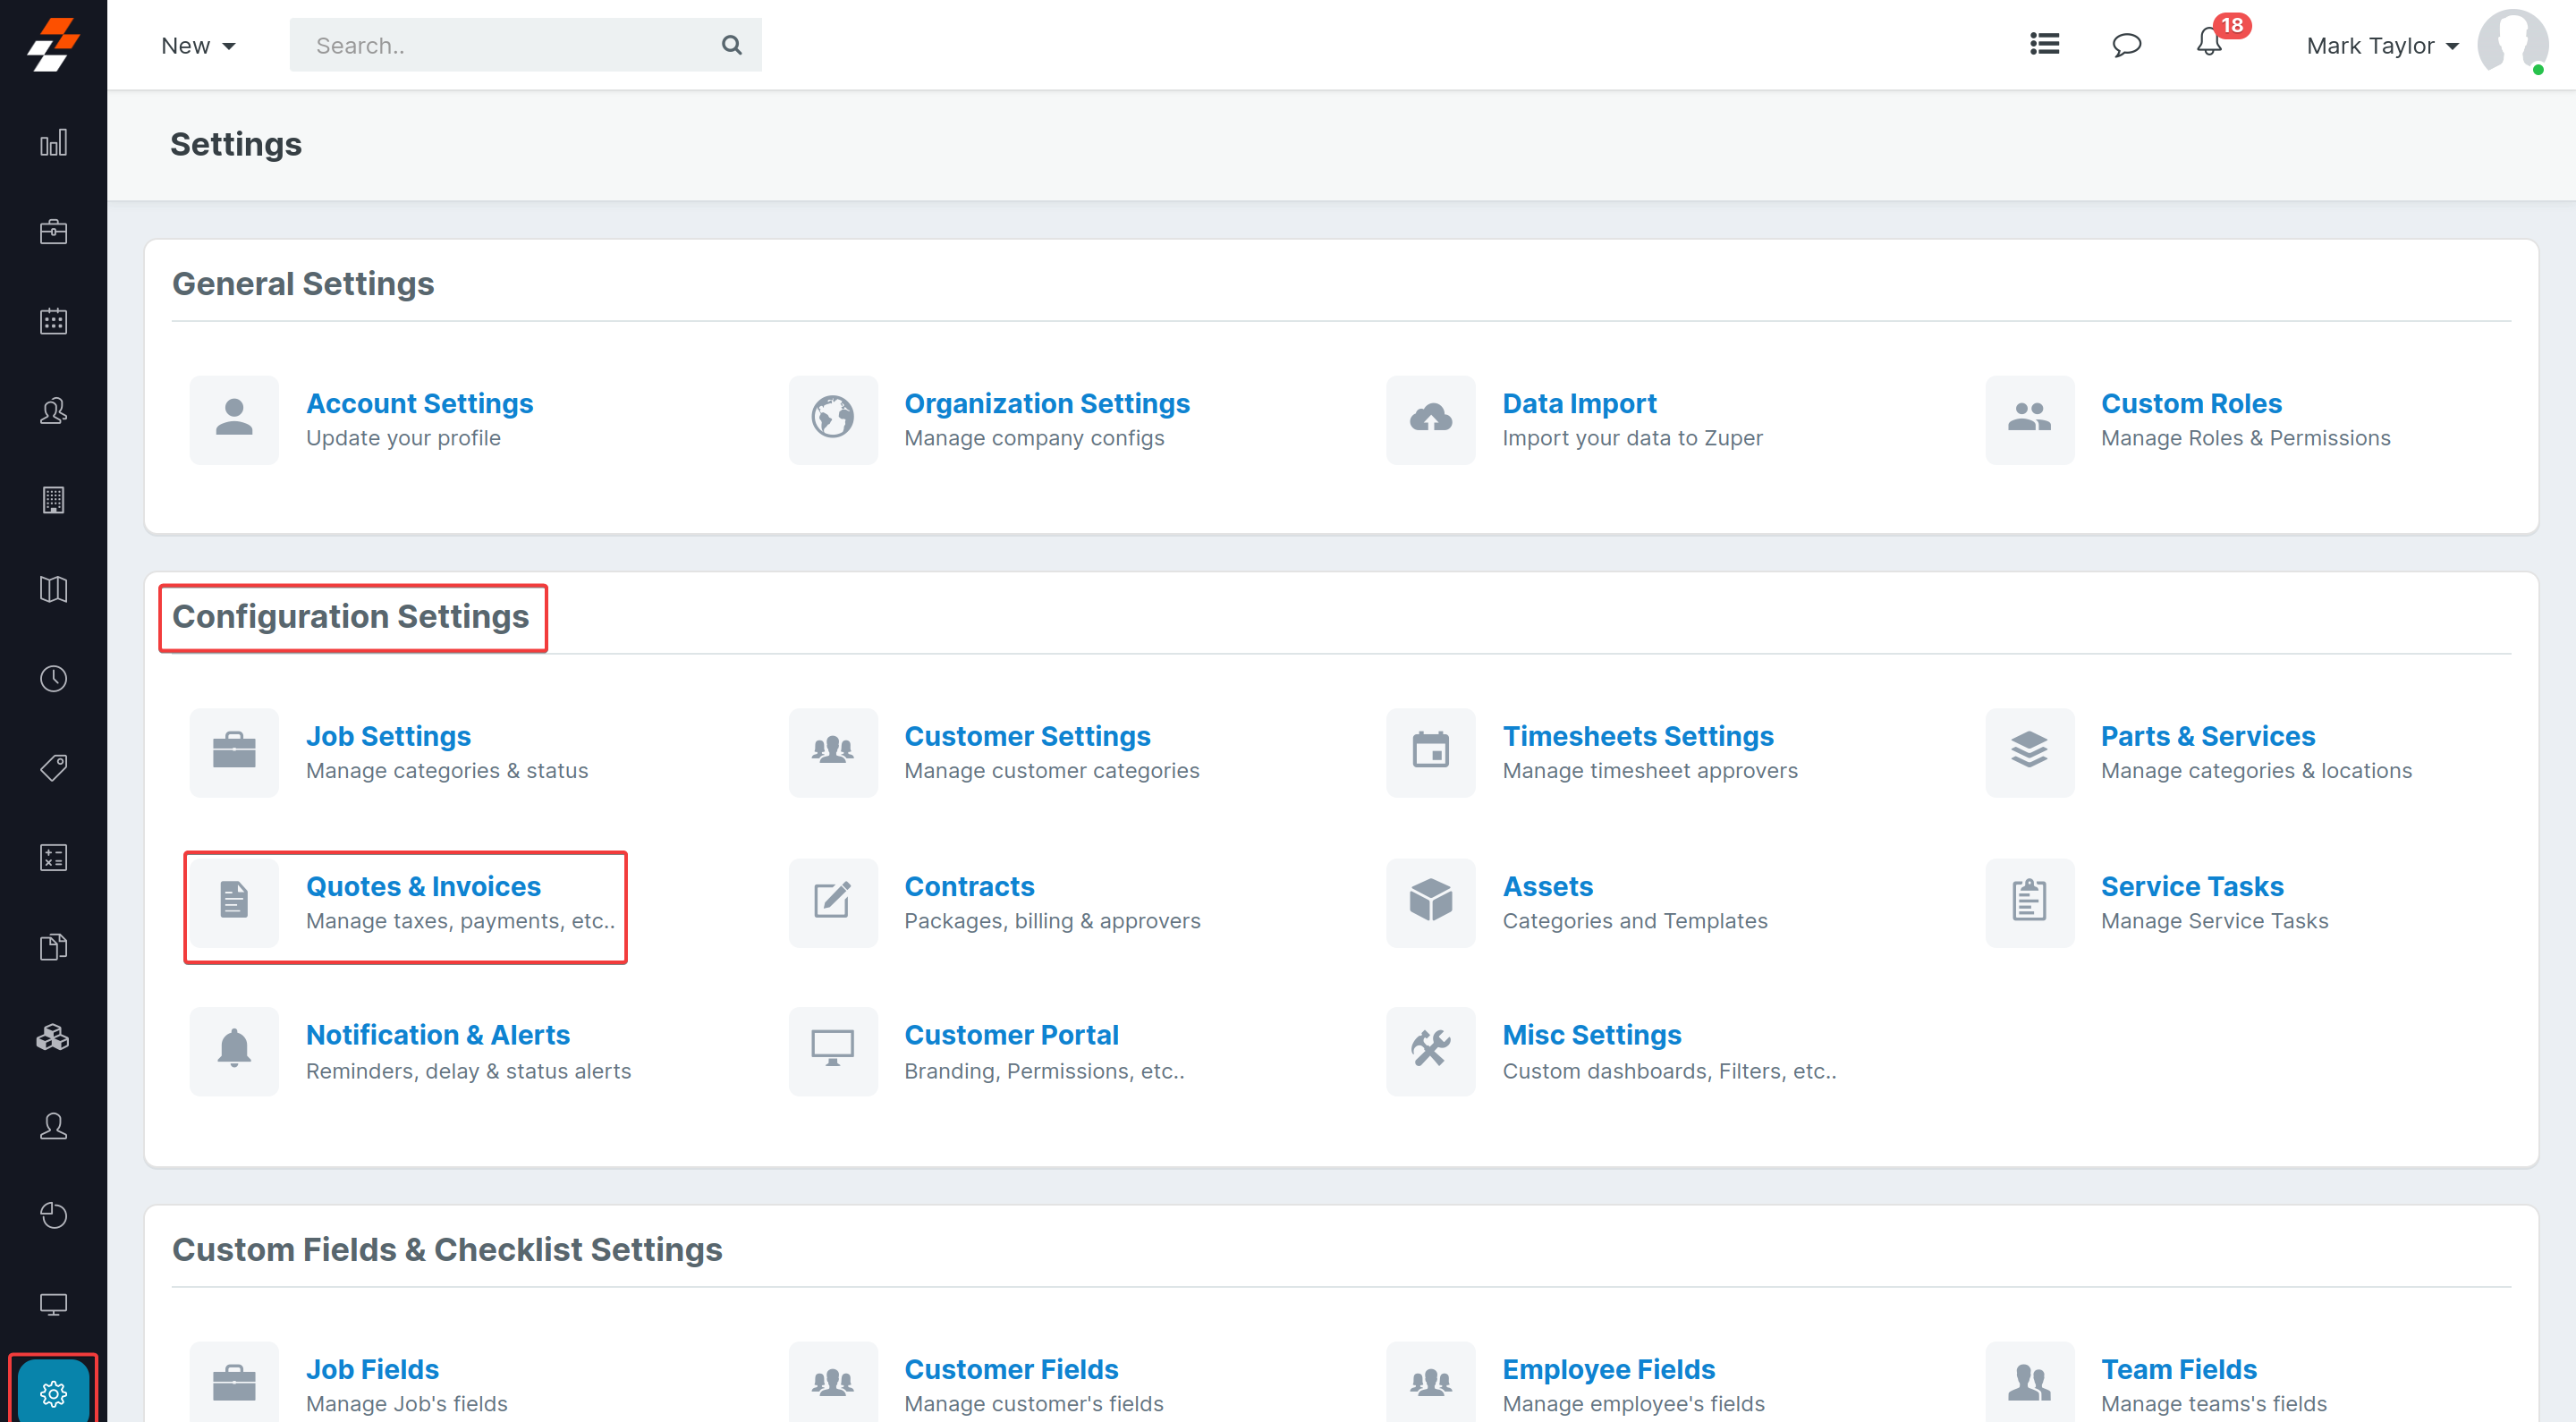Open Quotes & Invoices settings
Viewport: 2576px width, 1422px height.
[423, 886]
